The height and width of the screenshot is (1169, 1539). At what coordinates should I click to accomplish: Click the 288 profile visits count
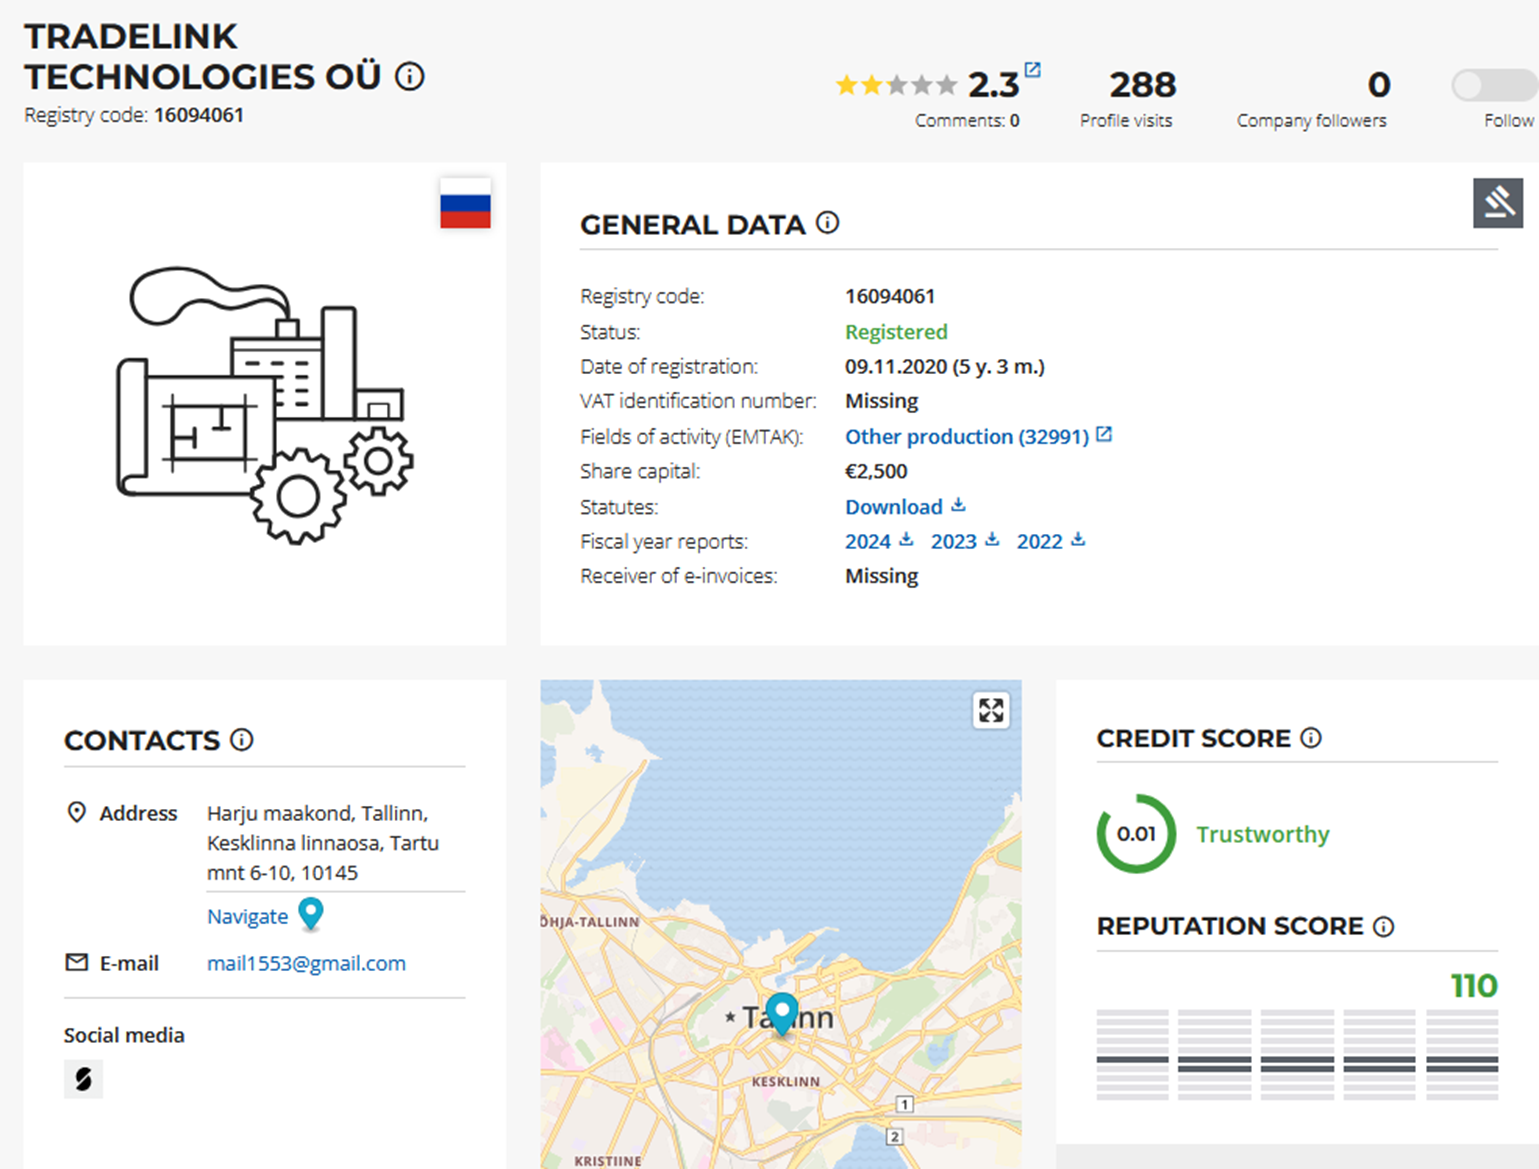[1143, 85]
